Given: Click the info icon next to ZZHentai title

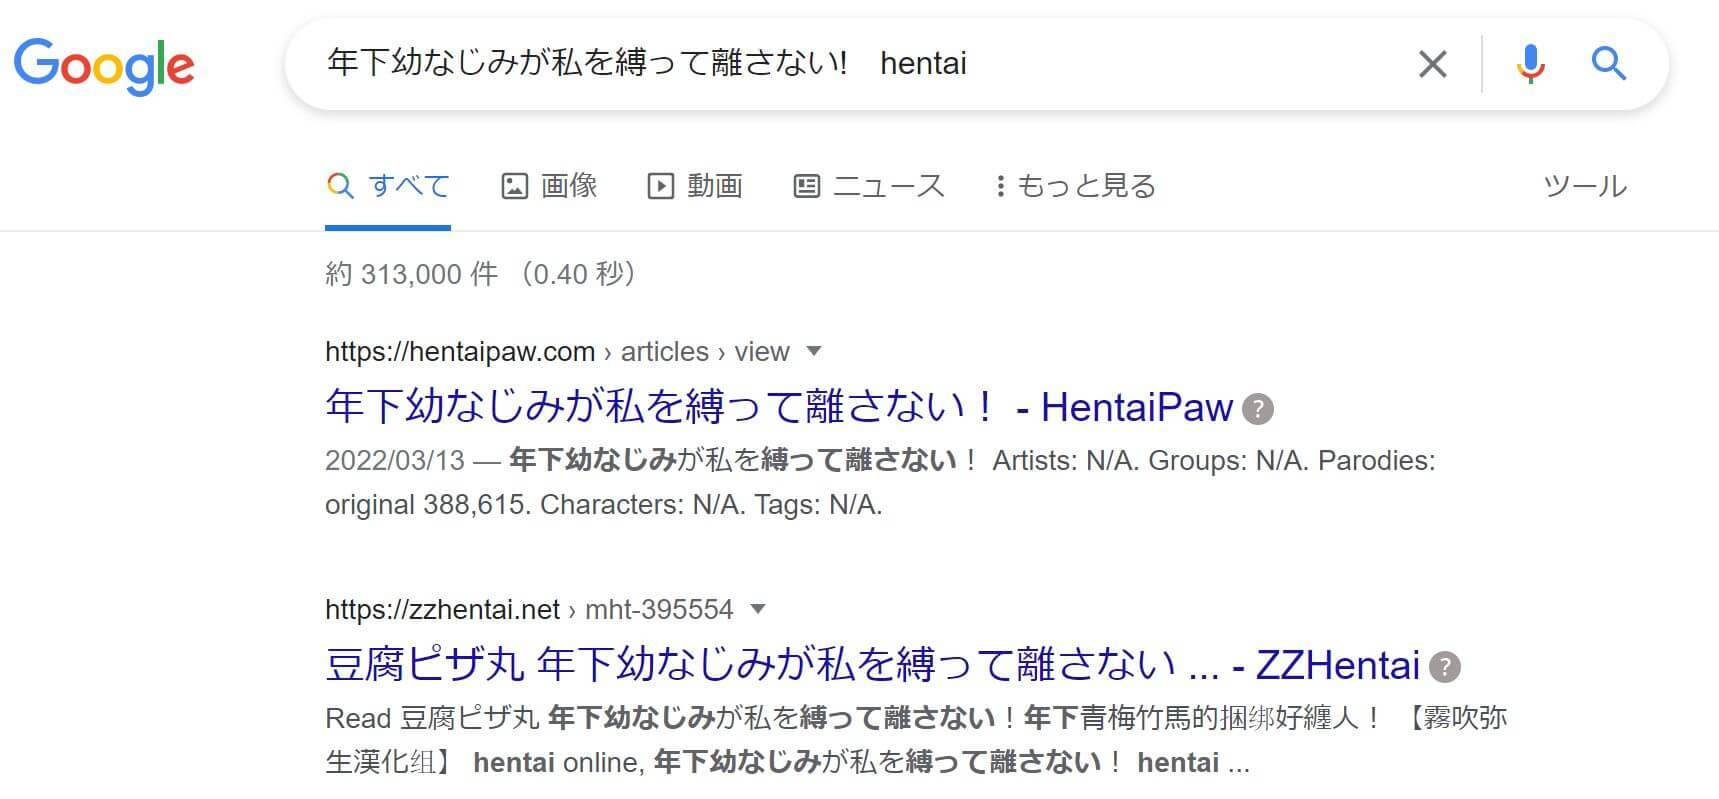Looking at the screenshot, I should coord(1445,666).
